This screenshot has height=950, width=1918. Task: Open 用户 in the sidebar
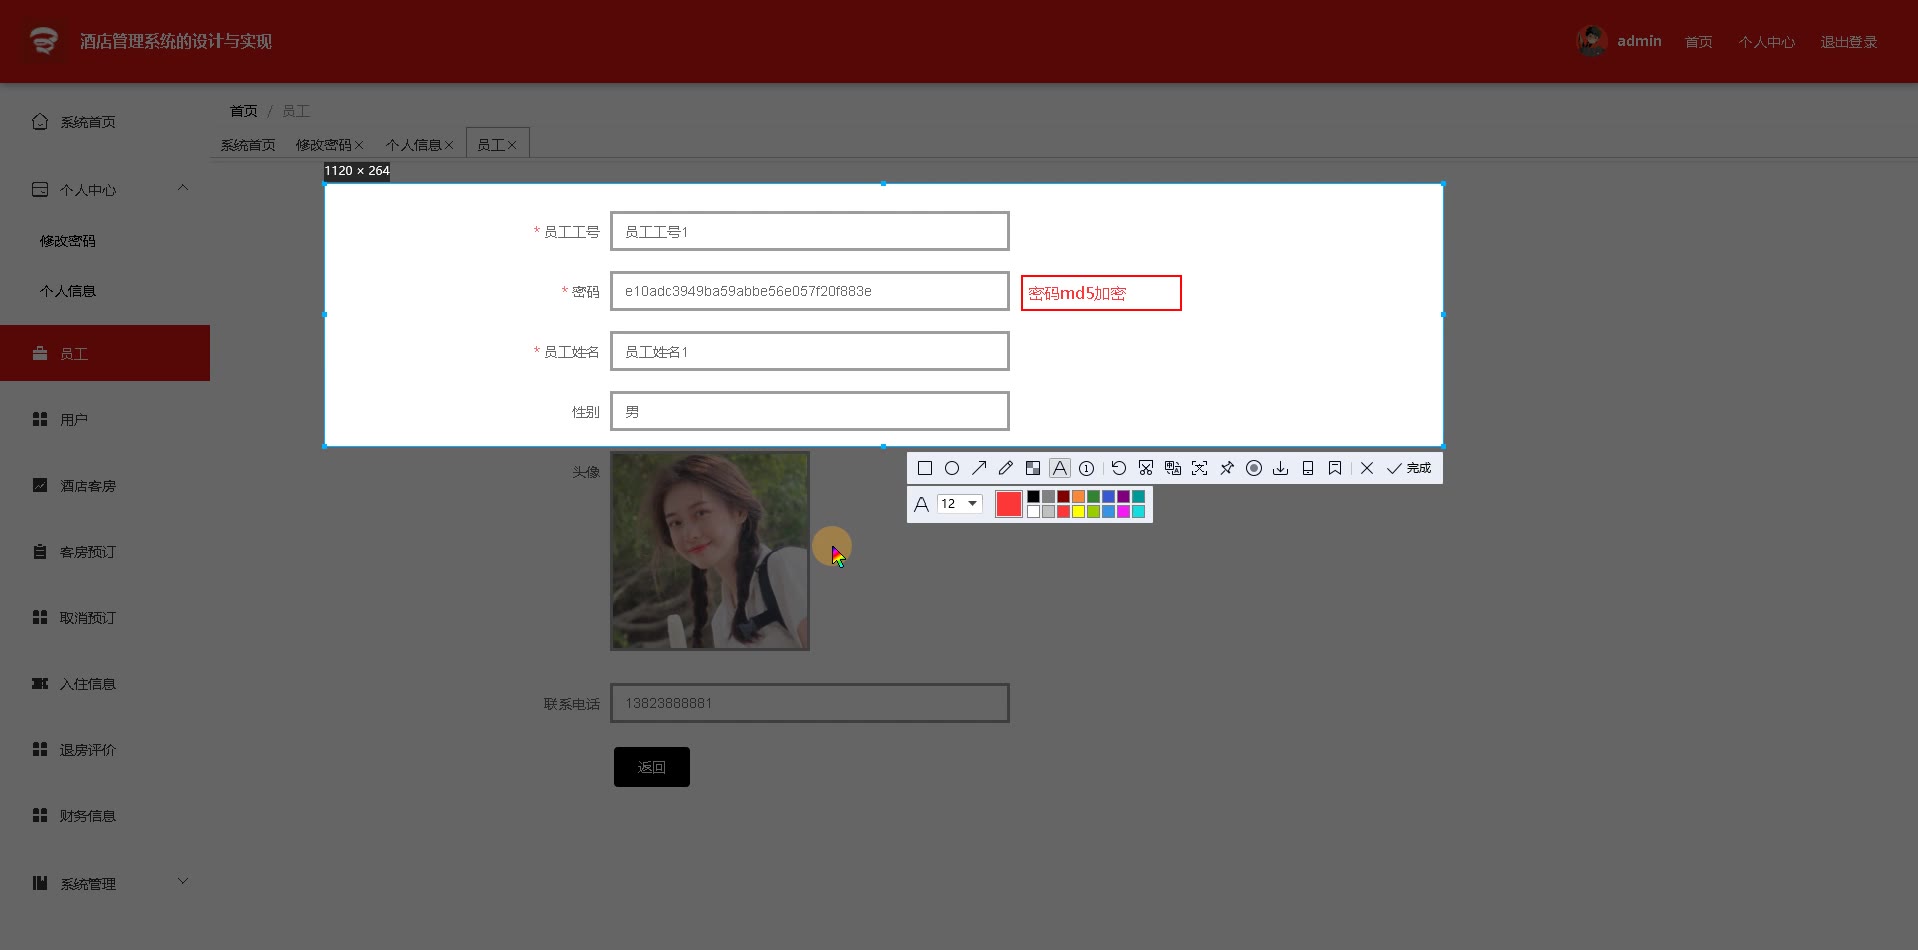tap(105, 419)
